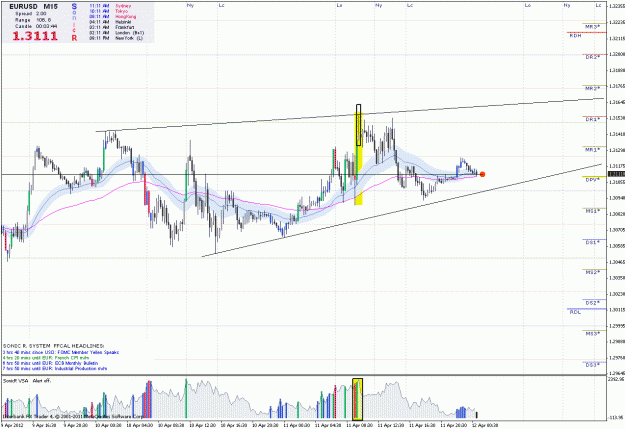Click the RDH red level label
The height and width of the screenshot is (429, 625).
575,35
